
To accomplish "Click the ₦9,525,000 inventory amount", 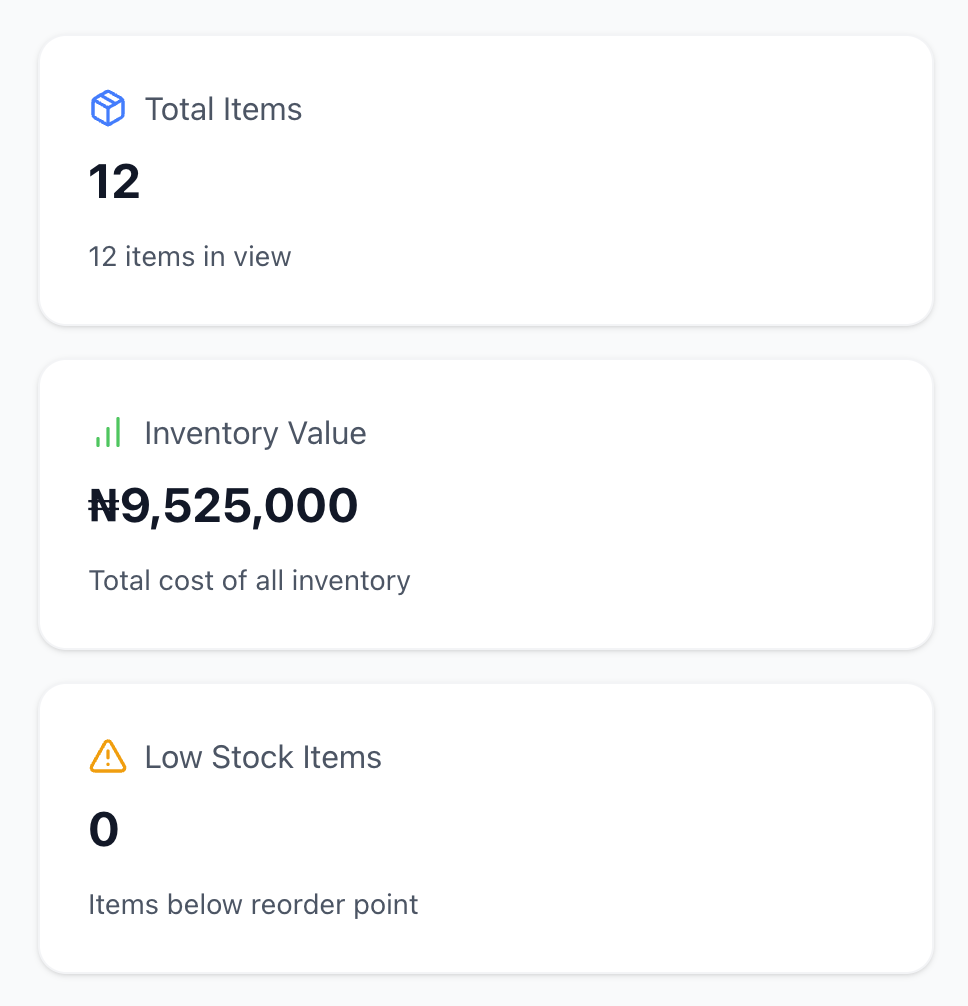I will (x=223, y=506).
